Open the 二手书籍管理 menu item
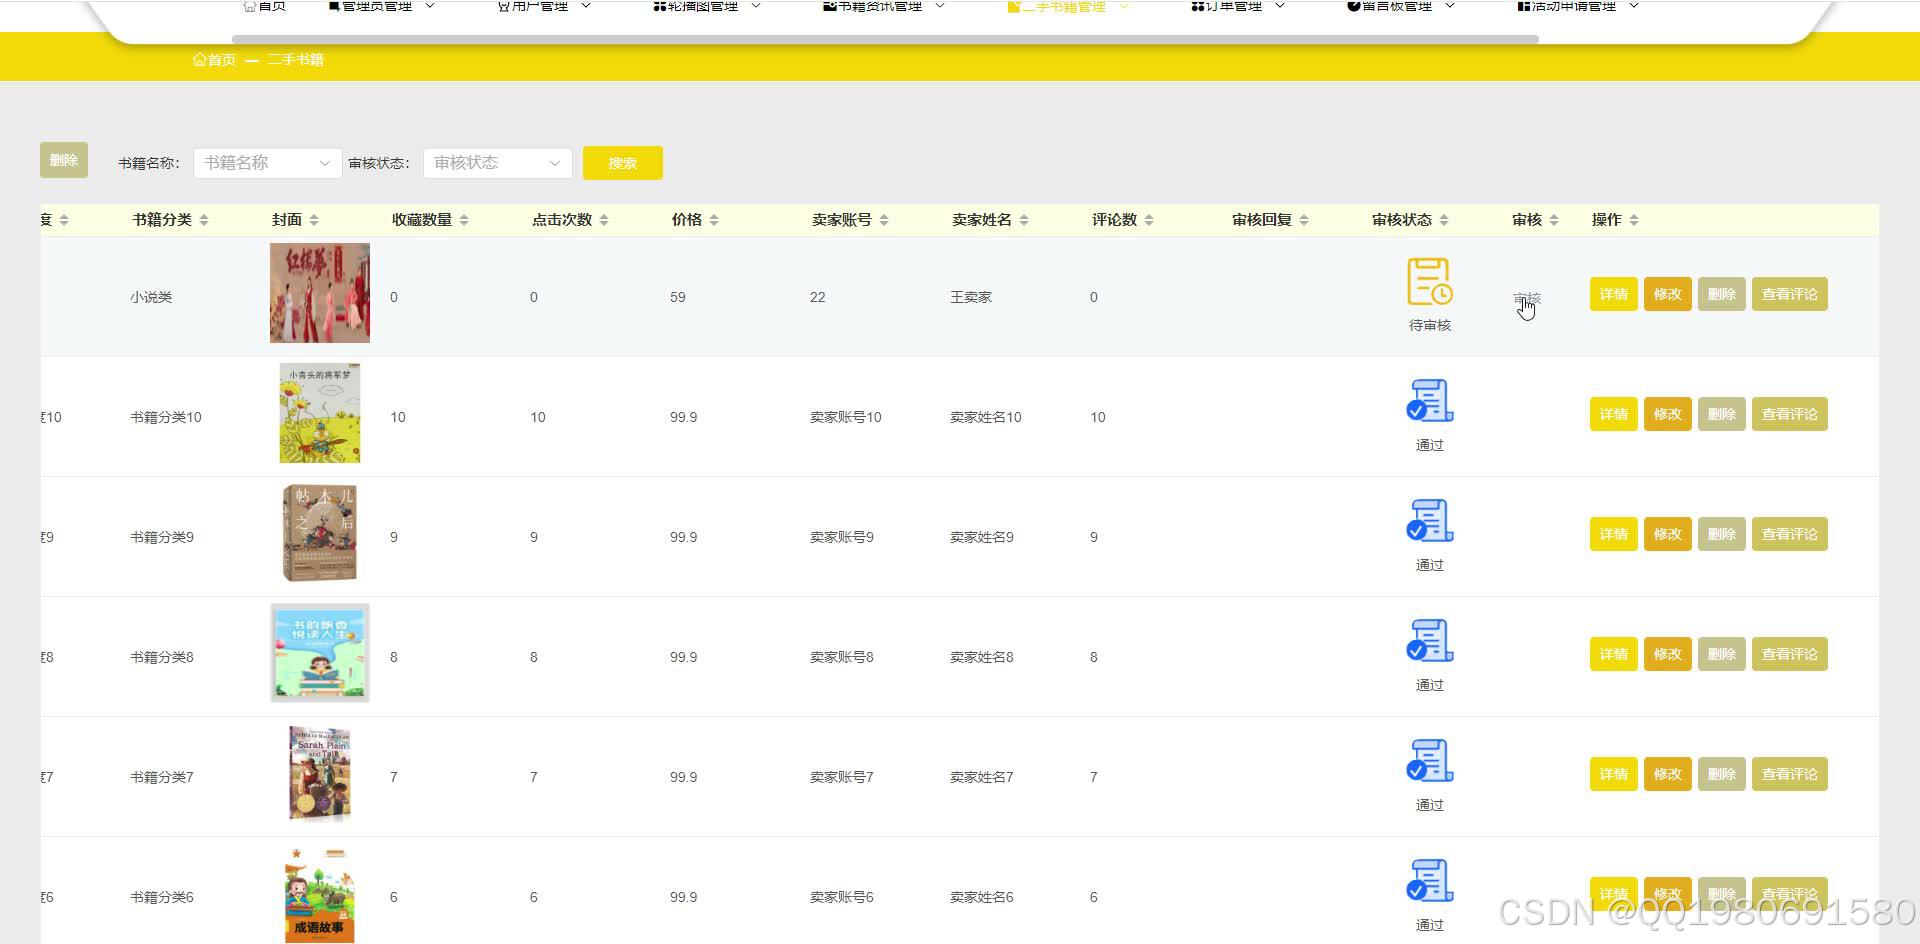Screen dimensions: 1920x944 click(x=1068, y=6)
